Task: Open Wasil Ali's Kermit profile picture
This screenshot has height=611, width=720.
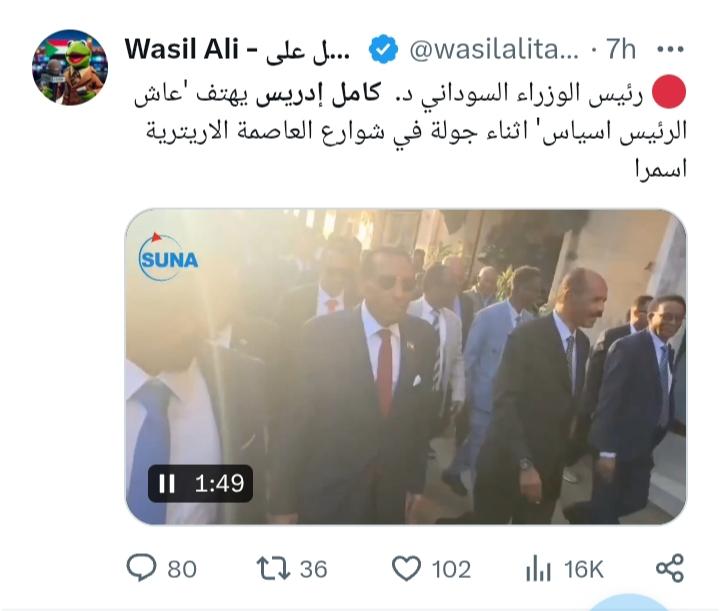Action: click(x=70, y=67)
